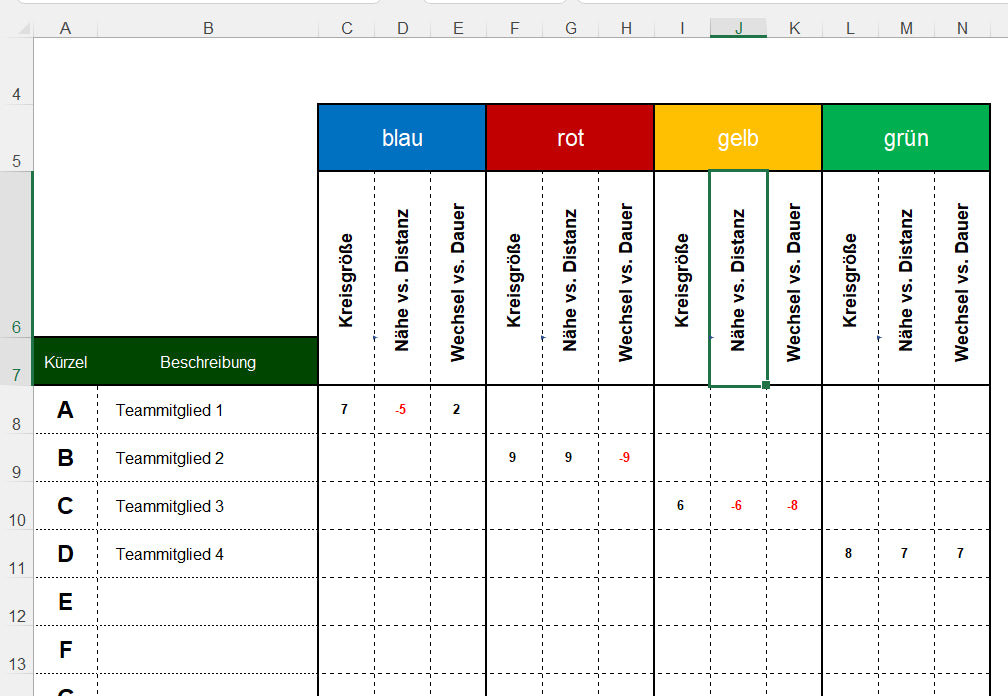This screenshot has height=696, width=1008.
Task: Select value 9 under rot Kreisgröße
Action: (513, 457)
